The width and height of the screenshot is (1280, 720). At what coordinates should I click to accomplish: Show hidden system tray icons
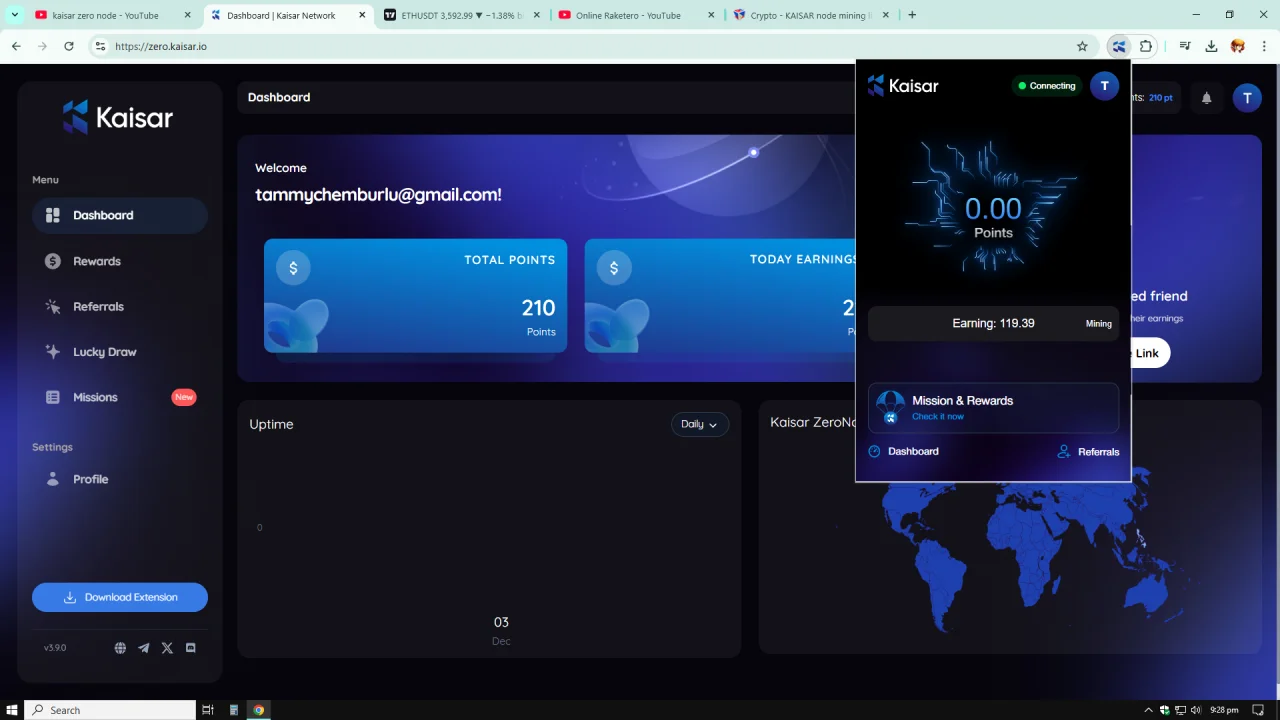pos(1148,710)
